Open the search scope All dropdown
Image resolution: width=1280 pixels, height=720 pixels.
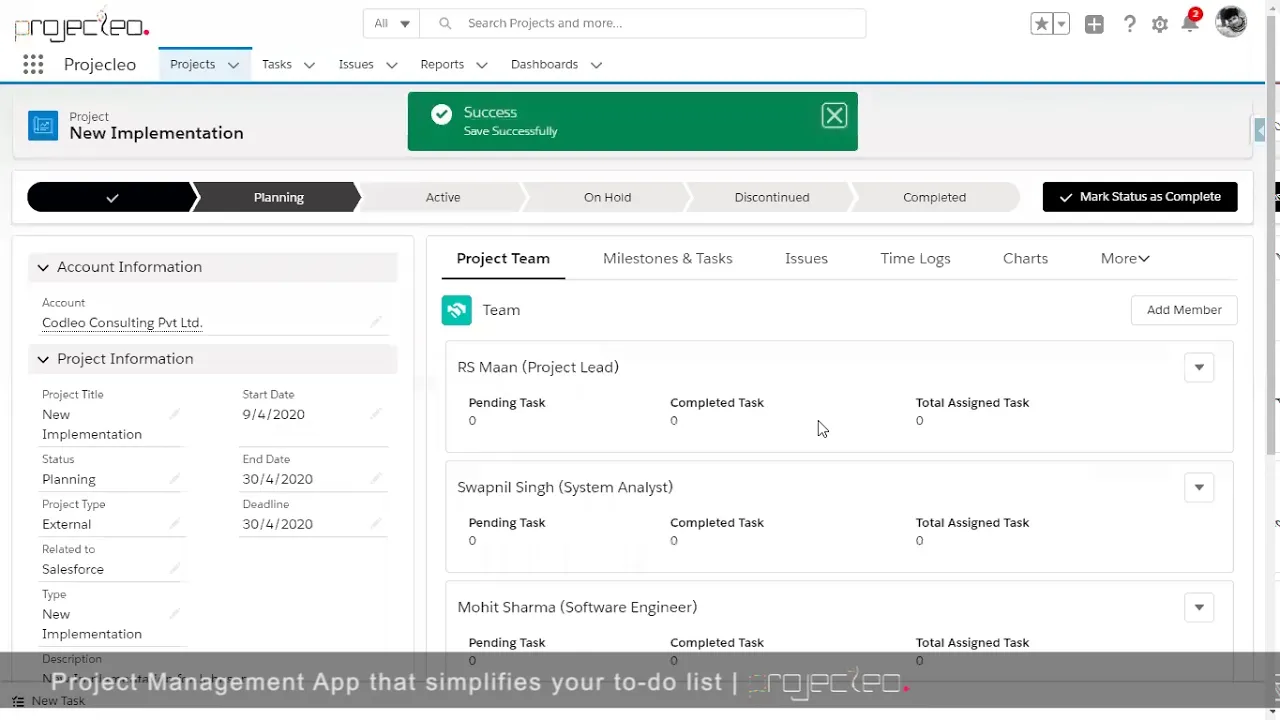coord(392,23)
